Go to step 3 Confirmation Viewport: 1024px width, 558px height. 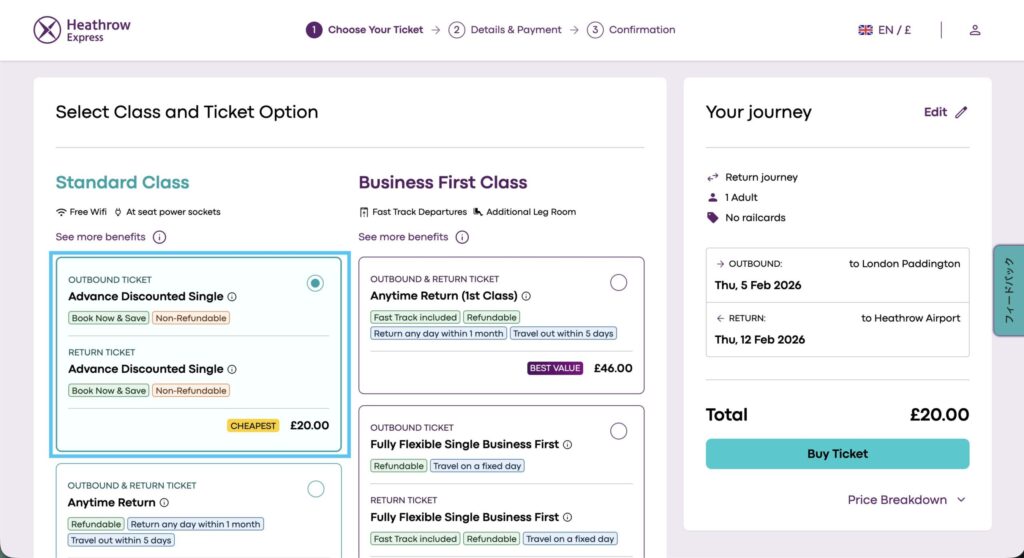632,30
